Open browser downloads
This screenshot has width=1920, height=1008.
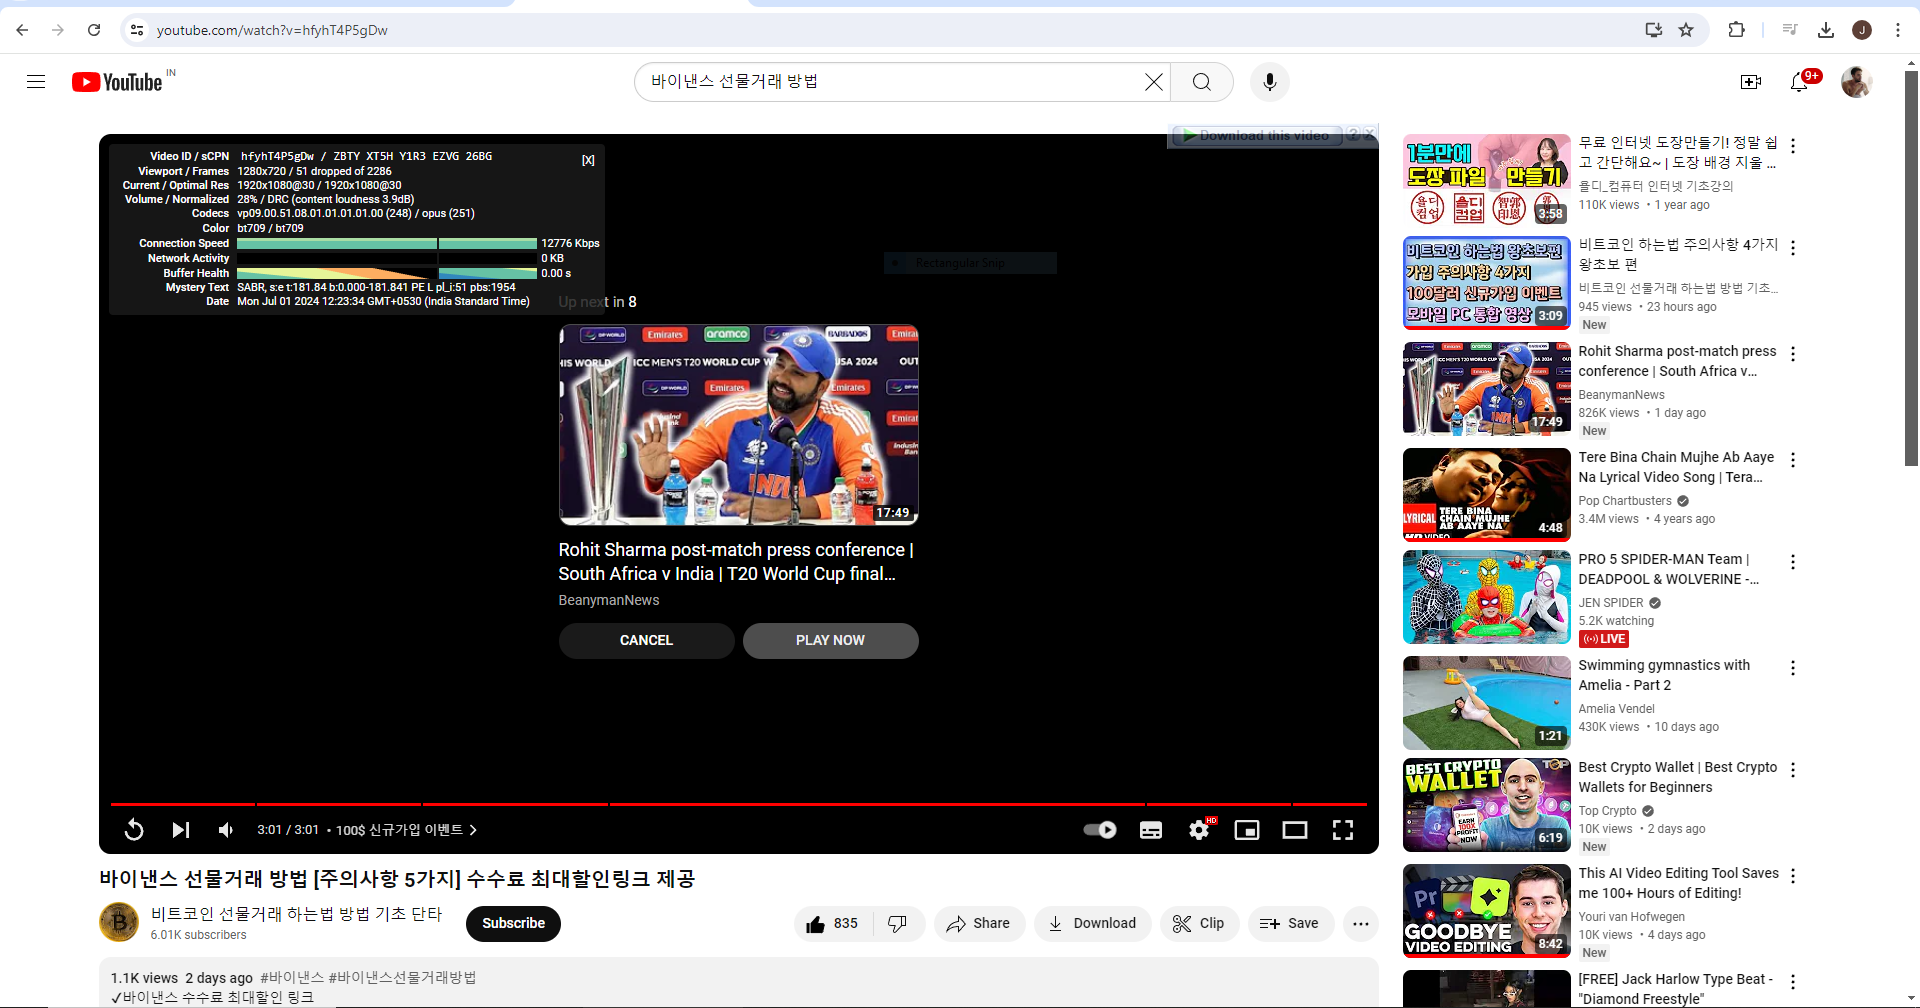tap(1826, 30)
